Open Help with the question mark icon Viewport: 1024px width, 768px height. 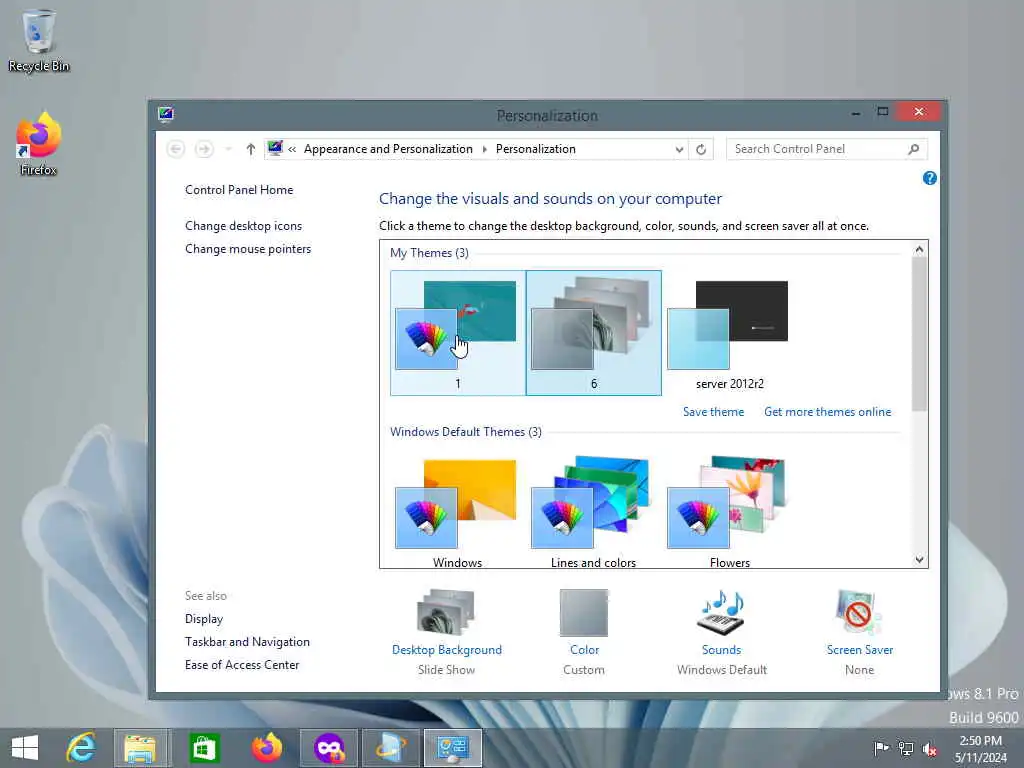tap(929, 178)
